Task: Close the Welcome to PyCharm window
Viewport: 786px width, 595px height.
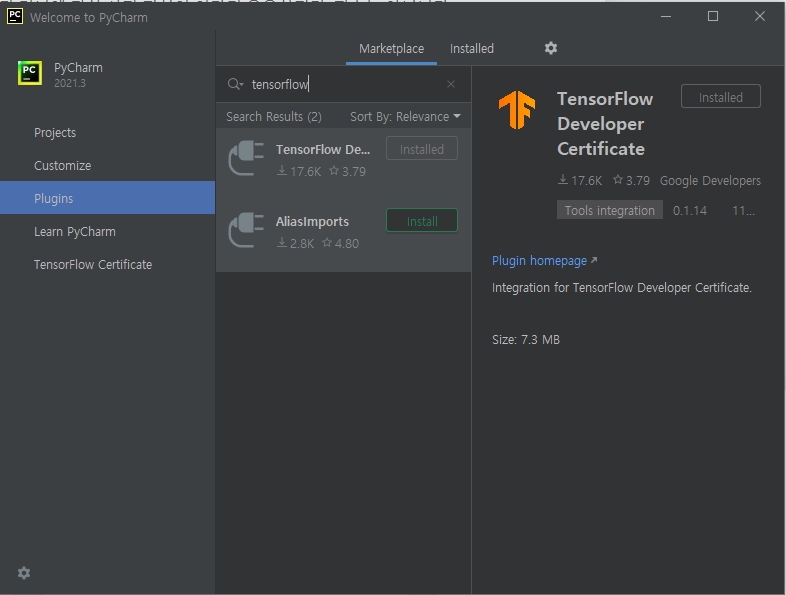Action: point(760,17)
